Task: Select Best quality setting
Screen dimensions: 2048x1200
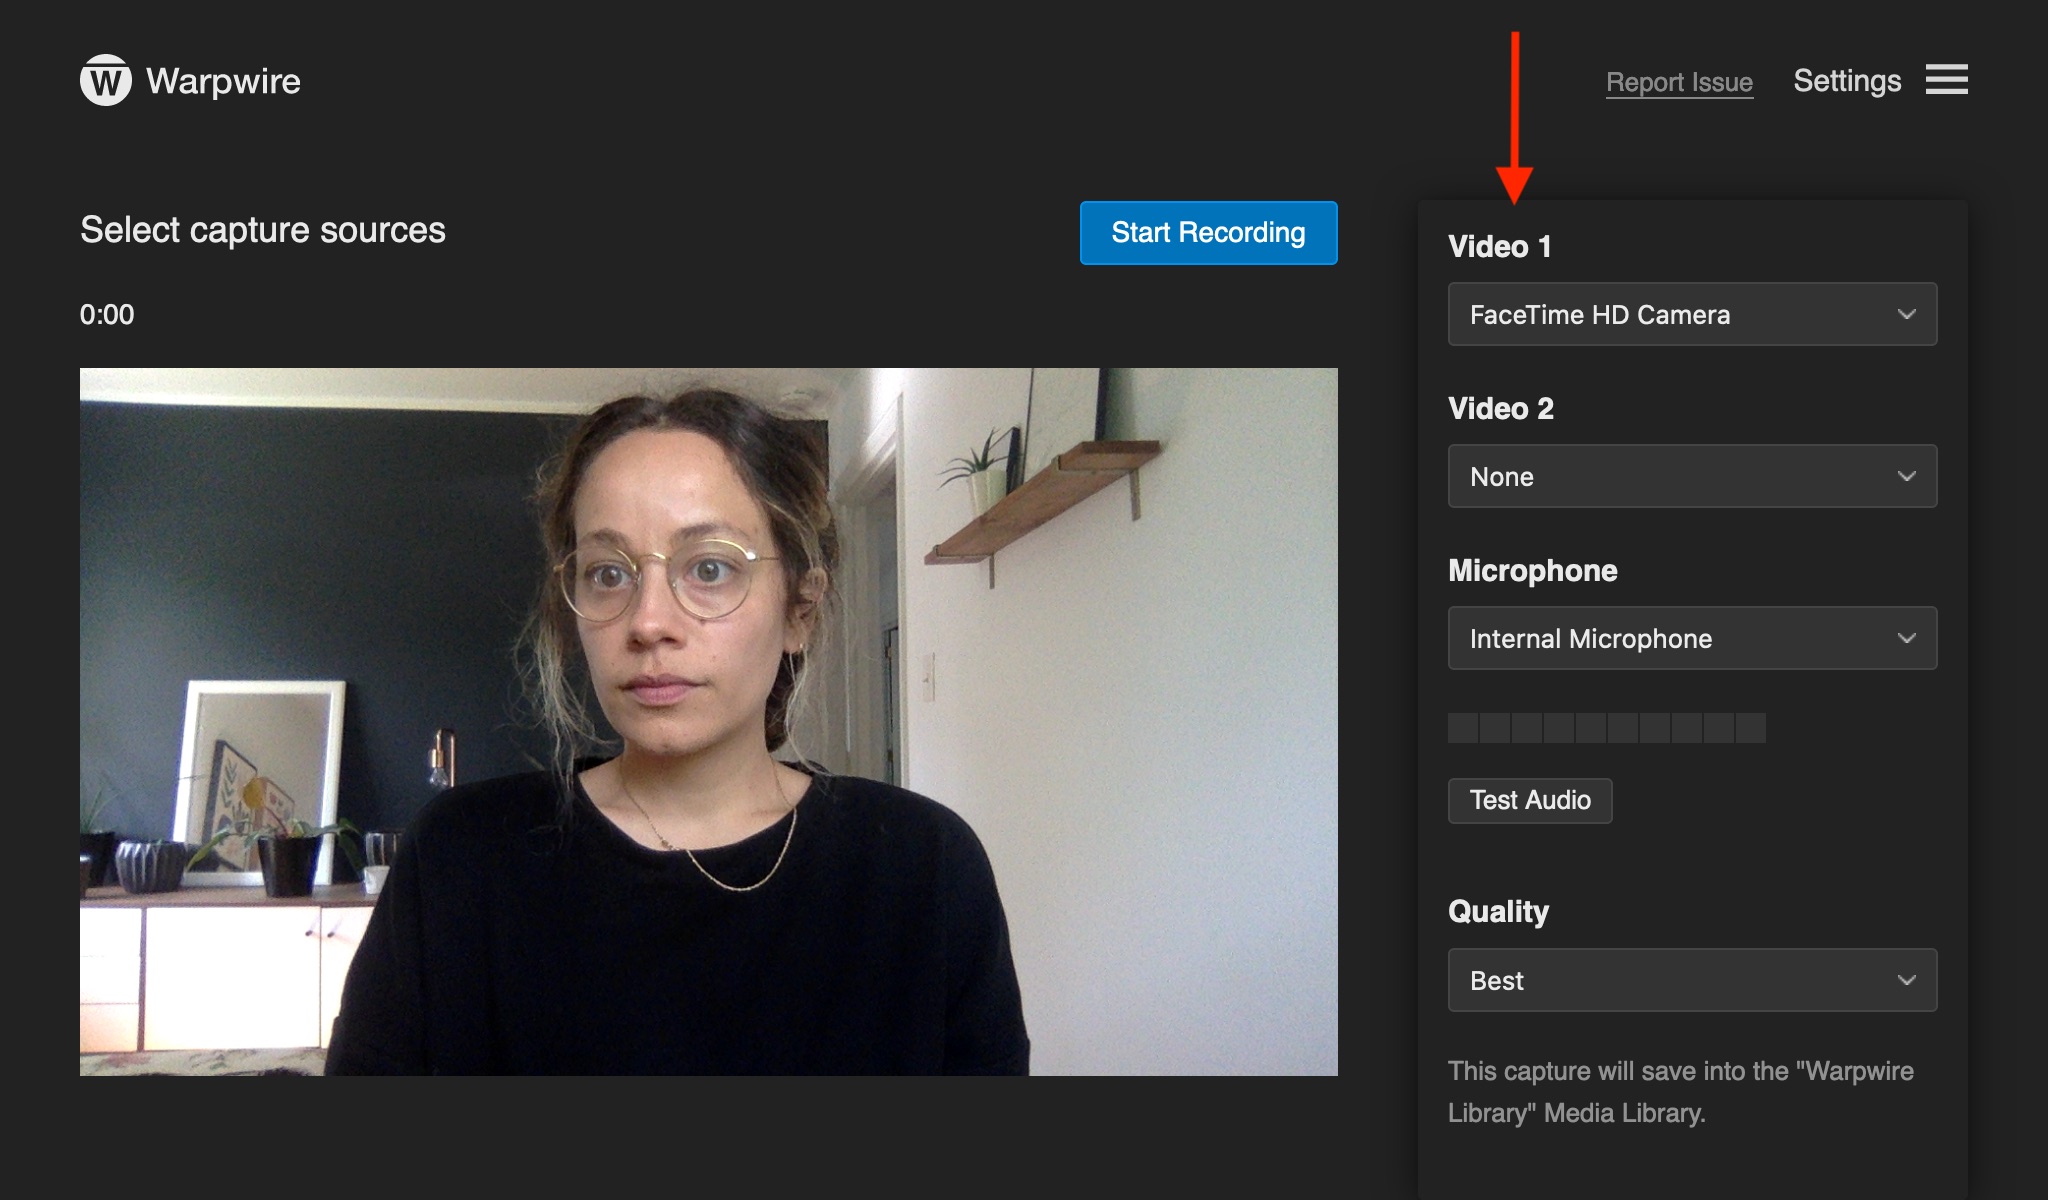Action: (x=1692, y=980)
